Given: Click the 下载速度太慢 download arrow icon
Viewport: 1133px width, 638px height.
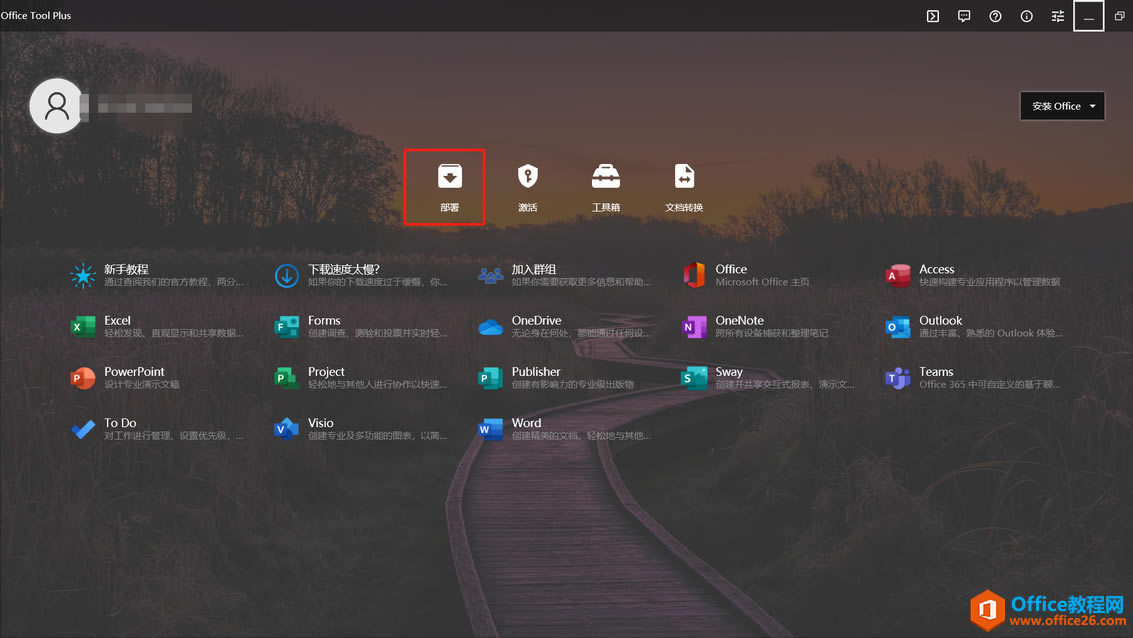Looking at the screenshot, I should pos(287,275).
